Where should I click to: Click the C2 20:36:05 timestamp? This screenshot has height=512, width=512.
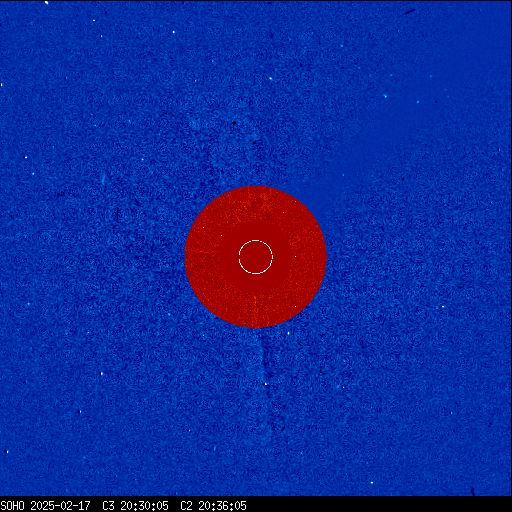(x=213, y=505)
